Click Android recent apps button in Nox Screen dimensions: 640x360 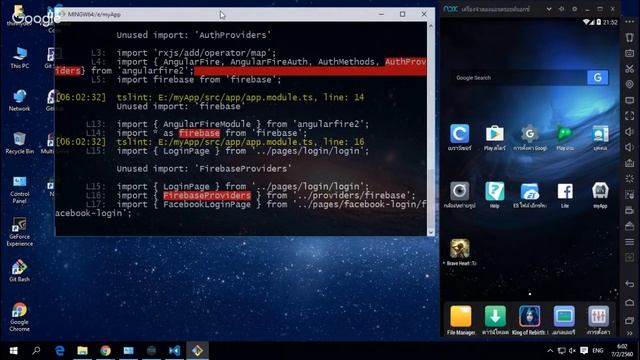click(x=629, y=321)
